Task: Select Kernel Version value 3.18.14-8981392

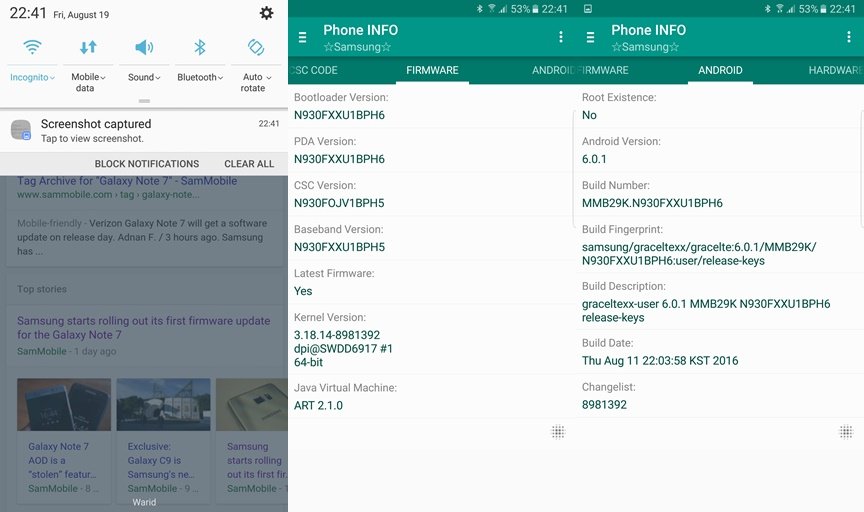Action: pyautogui.click(x=337, y=335)
